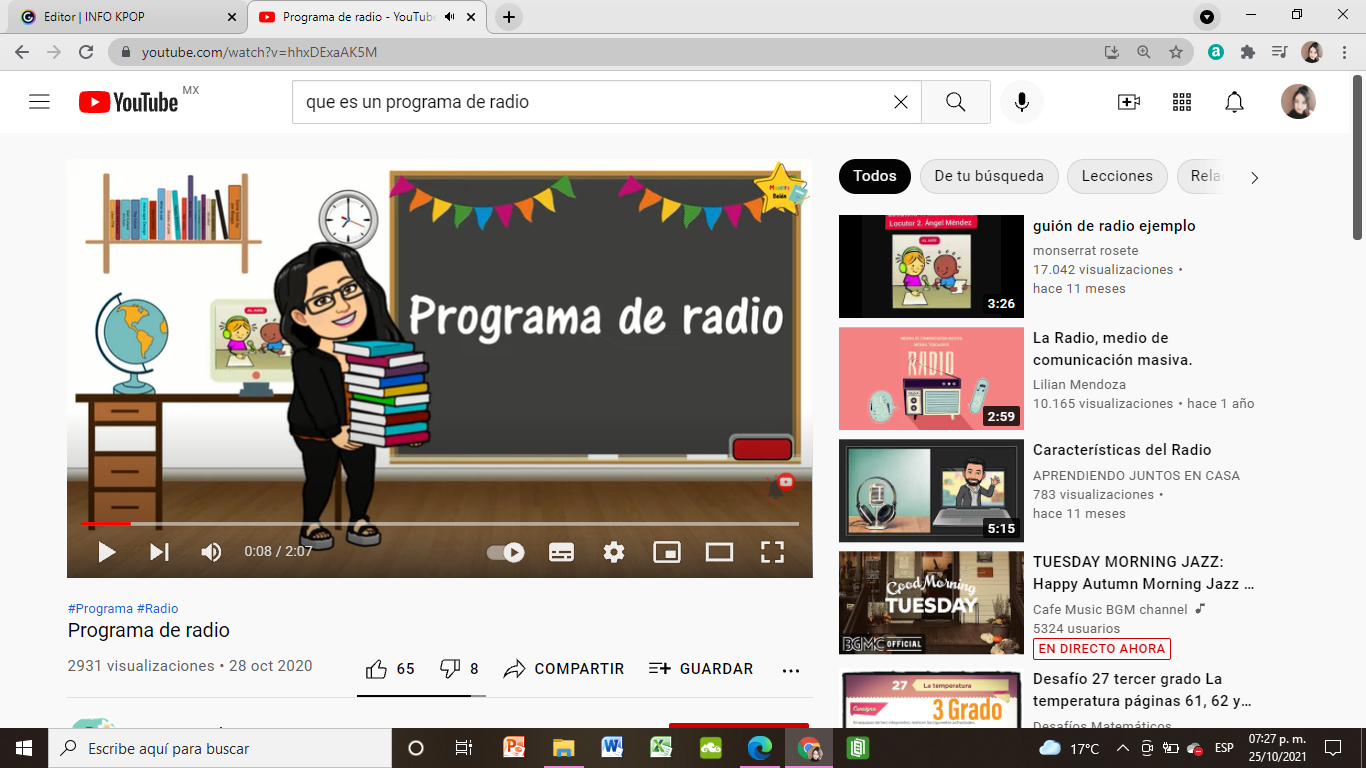Open the miniplayer icon
The height and width of the screenshot is (768, 1366).
(x=666, y=551)
